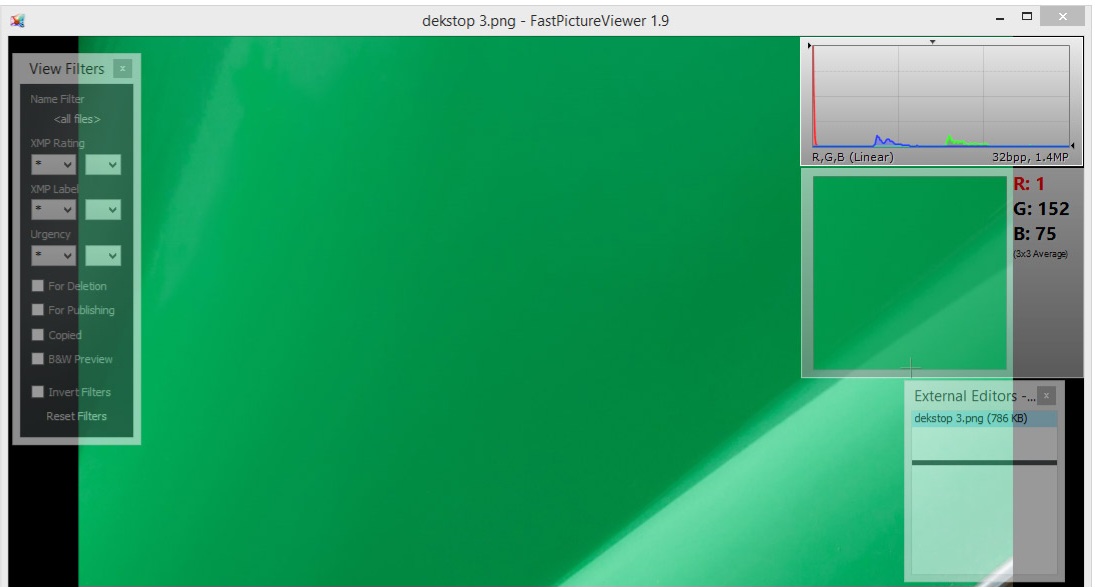Close the External Editors panel
Image resolution: width=1095 pixels, height=587 pixels.
click(x=1046, y=395)
